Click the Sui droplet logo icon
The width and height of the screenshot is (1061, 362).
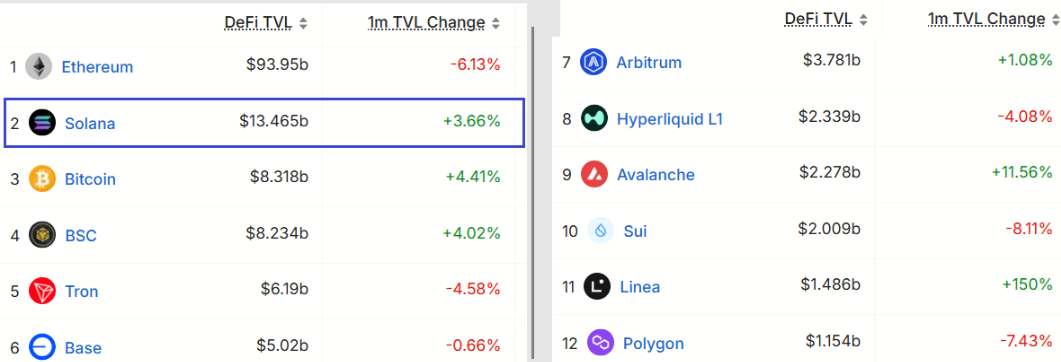pos(600,231)
